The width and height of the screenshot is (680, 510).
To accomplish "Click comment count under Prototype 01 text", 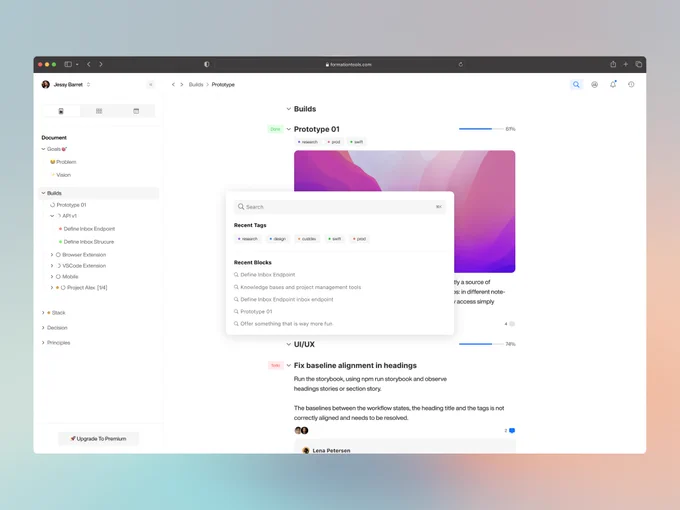I will pos(510,324).
